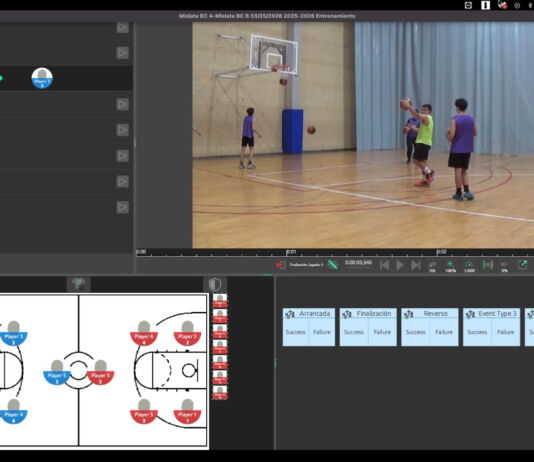Click the second red bench player thumbnail

pos(220,316)
